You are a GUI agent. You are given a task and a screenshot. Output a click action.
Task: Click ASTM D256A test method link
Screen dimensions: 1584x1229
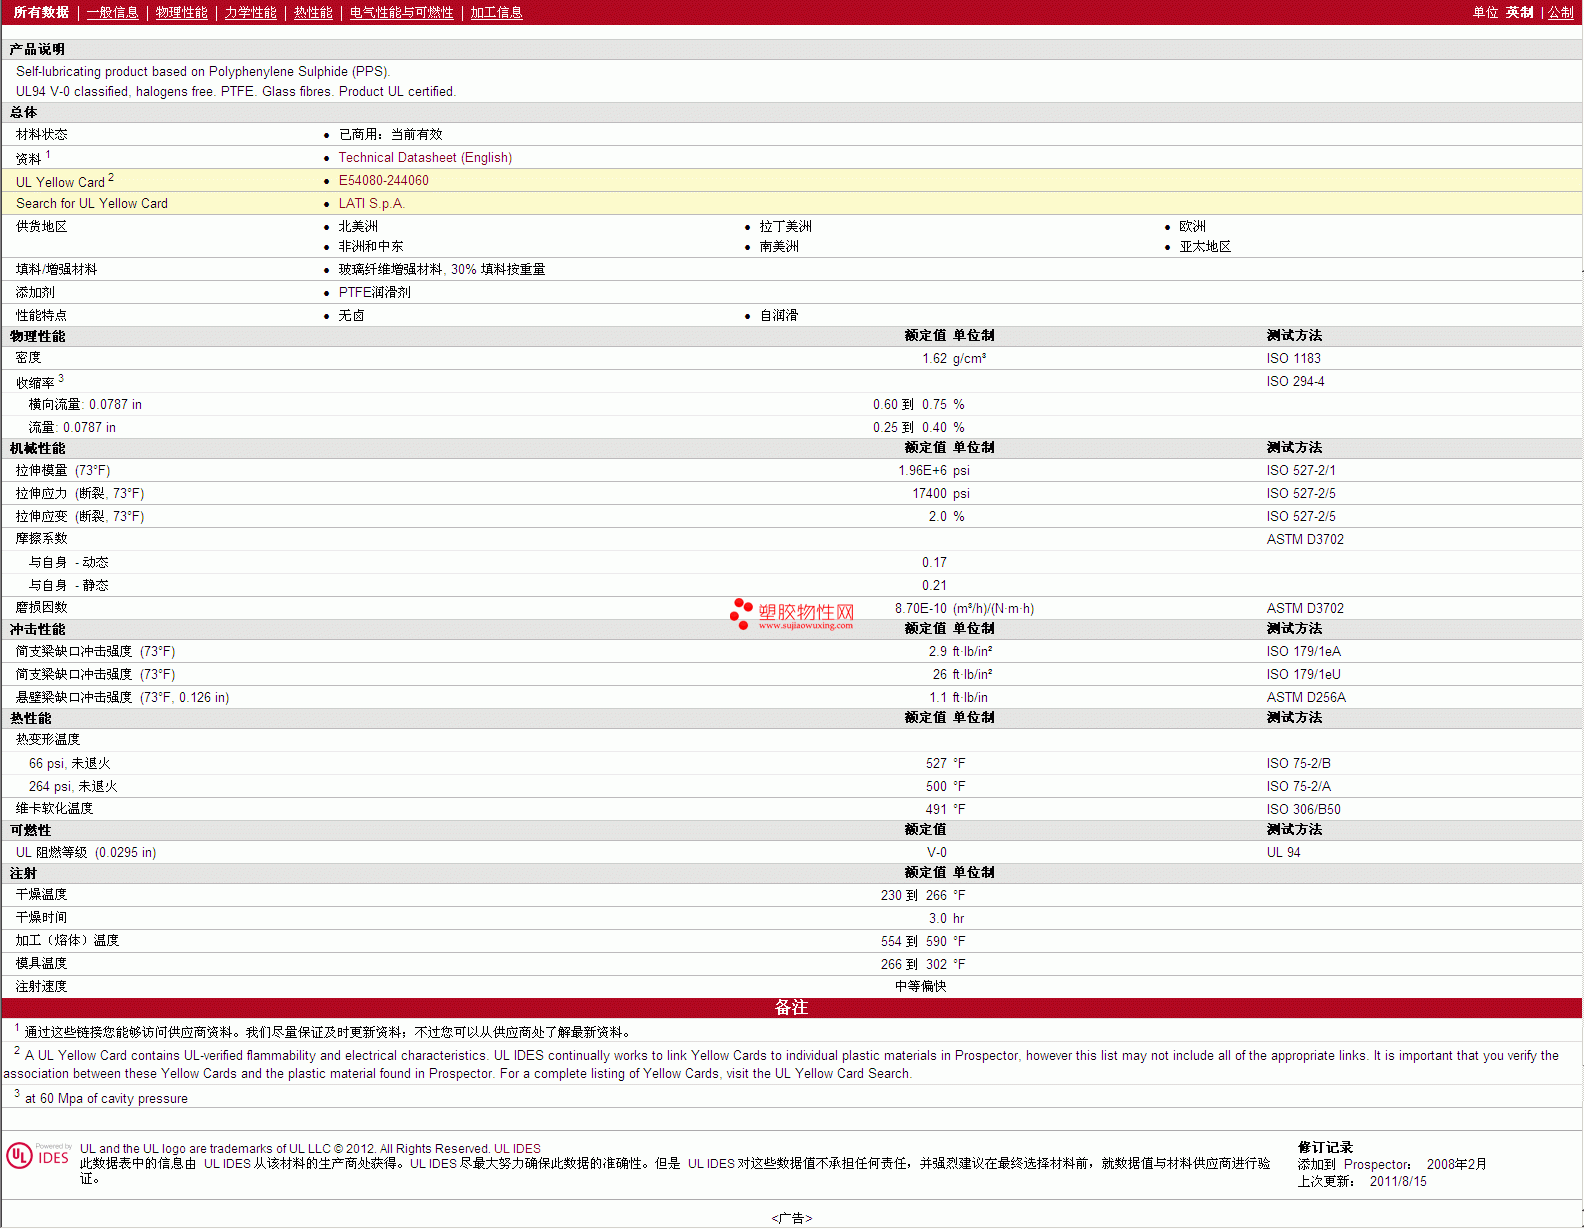click(x=1306, y=698)
